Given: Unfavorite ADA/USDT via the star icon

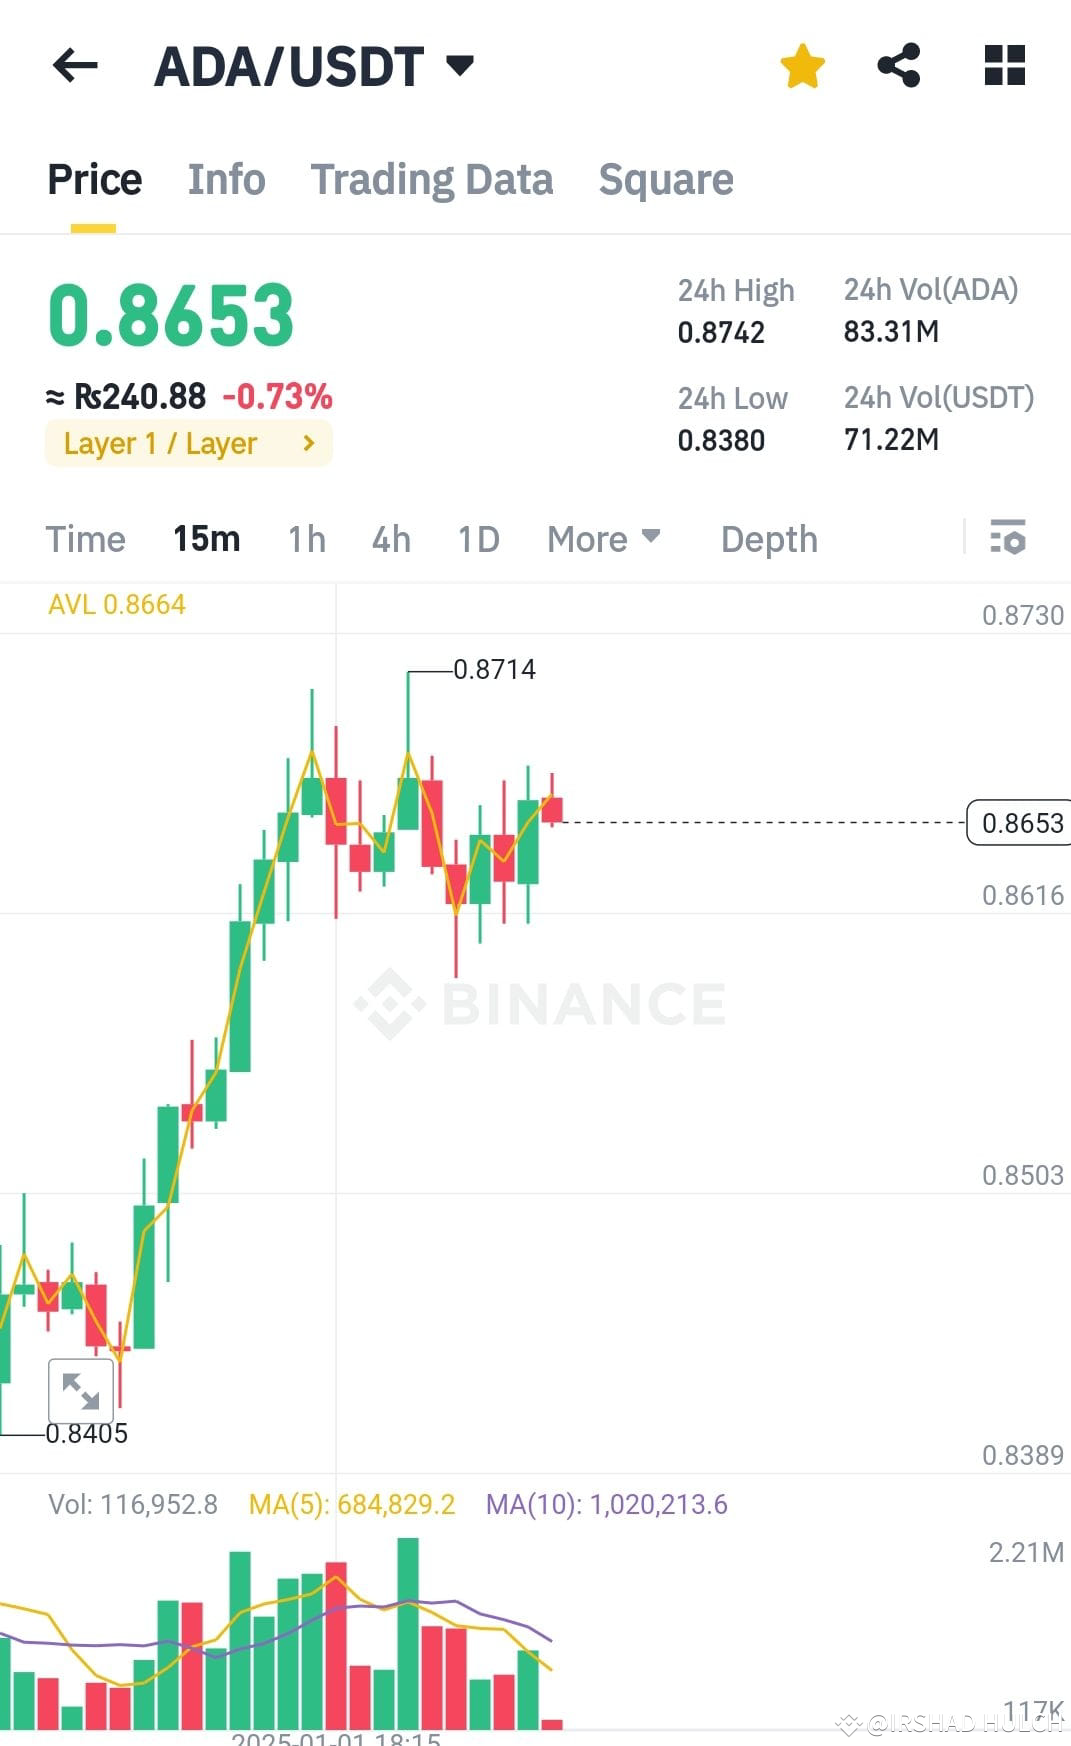Looking at the screenshot, I should (x=802, y=66).
